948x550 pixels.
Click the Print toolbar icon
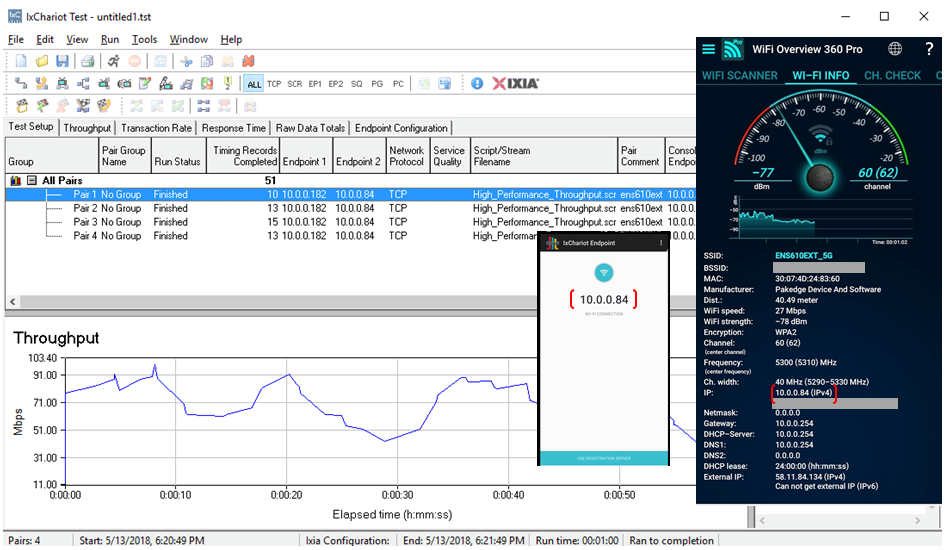[88, 61]
